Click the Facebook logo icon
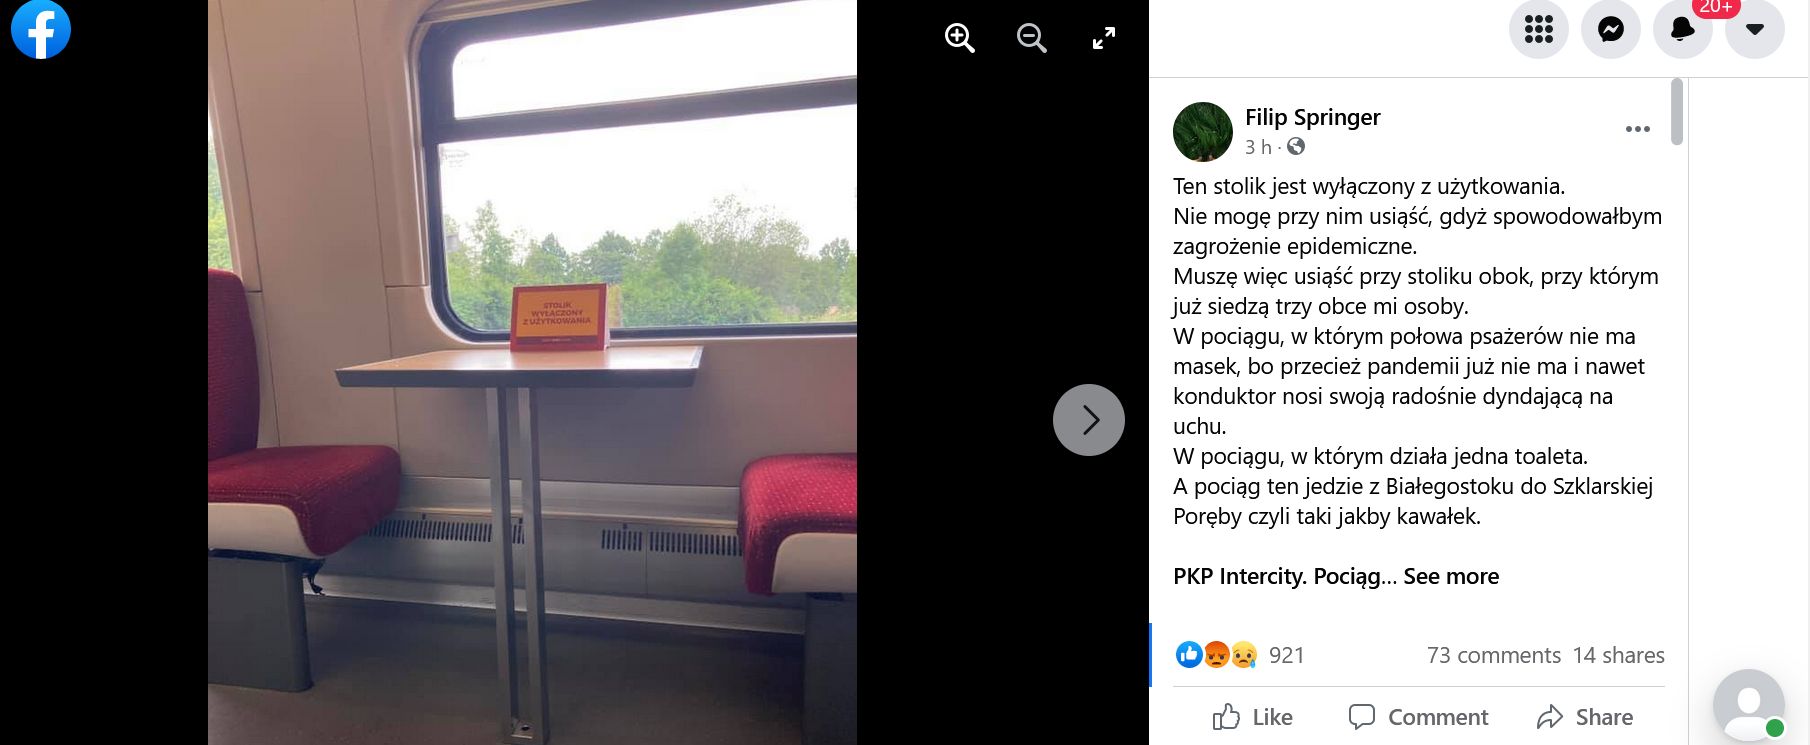 pyautogui.click(x=41, y=29)
